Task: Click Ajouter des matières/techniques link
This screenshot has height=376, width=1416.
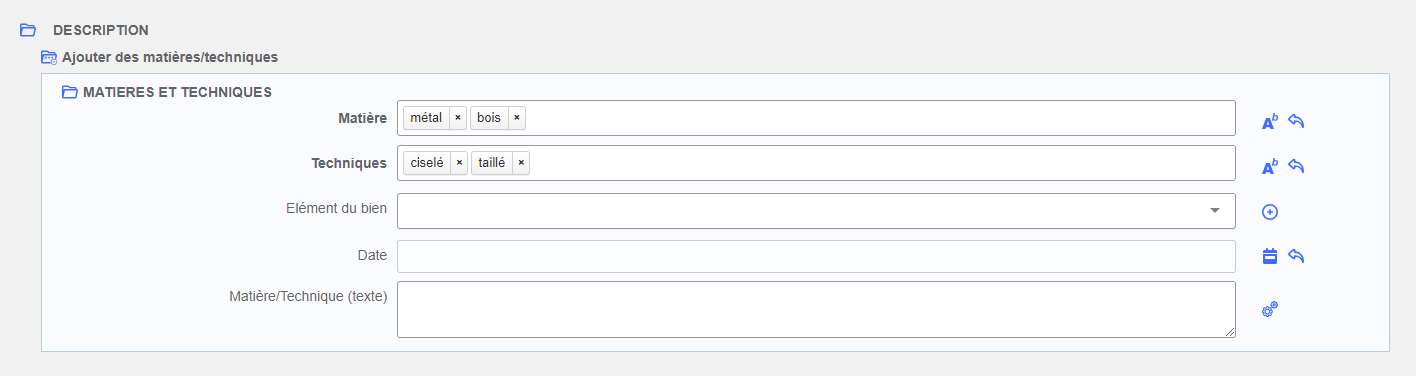Action: pyautogui.click(x=169, y=57)
